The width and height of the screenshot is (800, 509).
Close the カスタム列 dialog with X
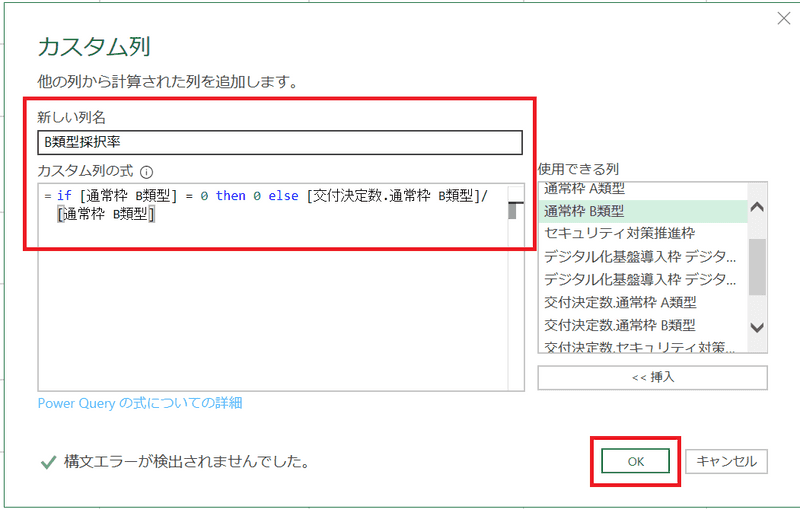pyautogui.click(x=781, y=17)
